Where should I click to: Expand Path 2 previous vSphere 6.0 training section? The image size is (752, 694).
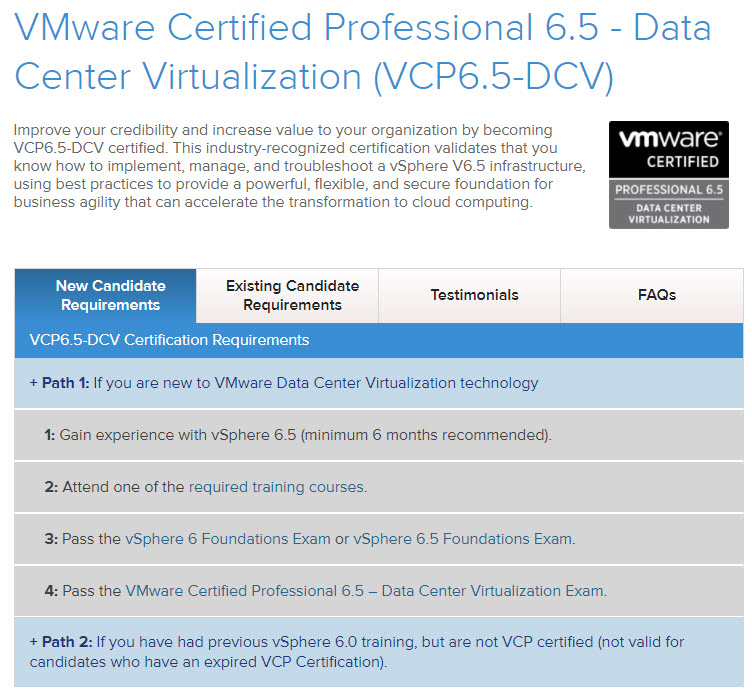[x=379, y=652]
